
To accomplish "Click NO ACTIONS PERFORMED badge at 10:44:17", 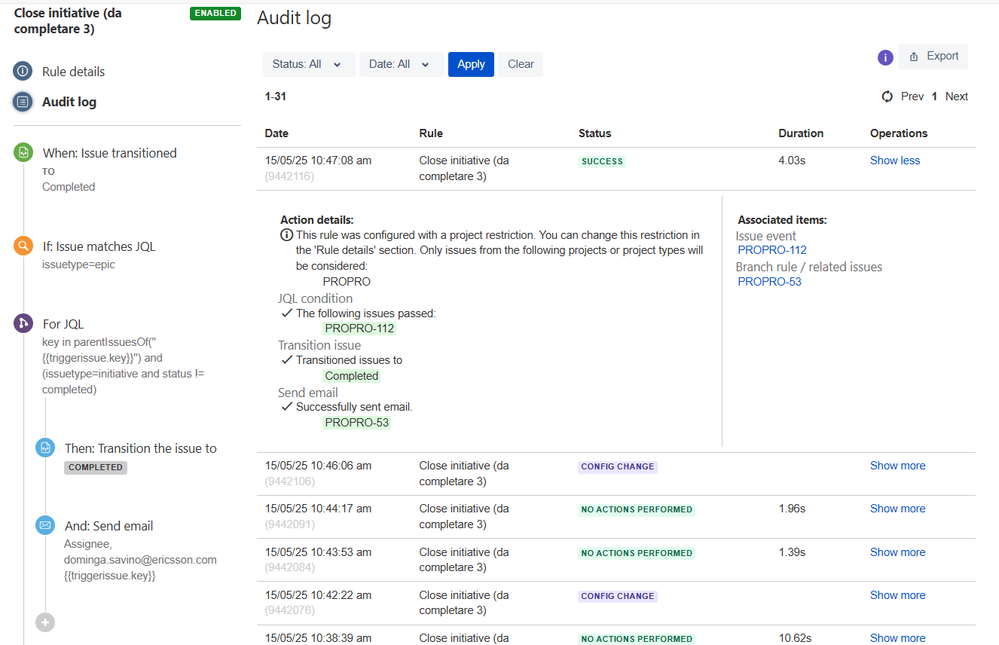I will (x=636, y=509).
